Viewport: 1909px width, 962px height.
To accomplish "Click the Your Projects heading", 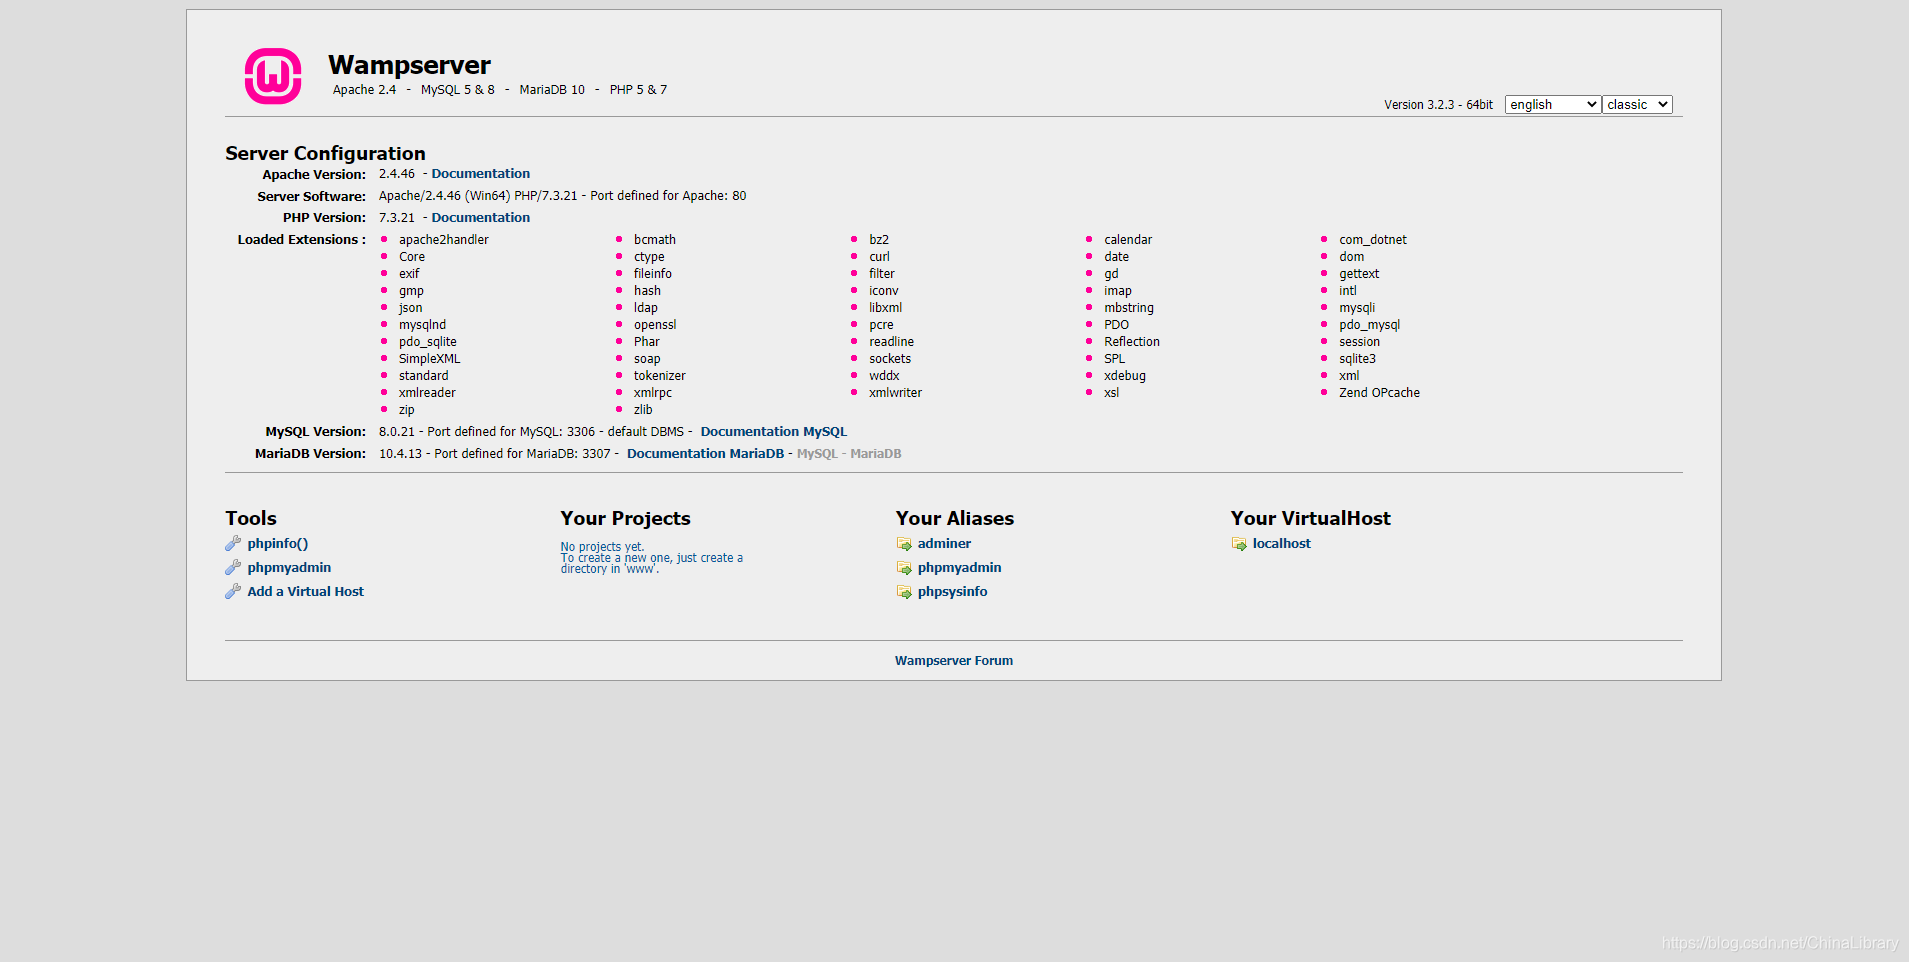I will [625, 519].
